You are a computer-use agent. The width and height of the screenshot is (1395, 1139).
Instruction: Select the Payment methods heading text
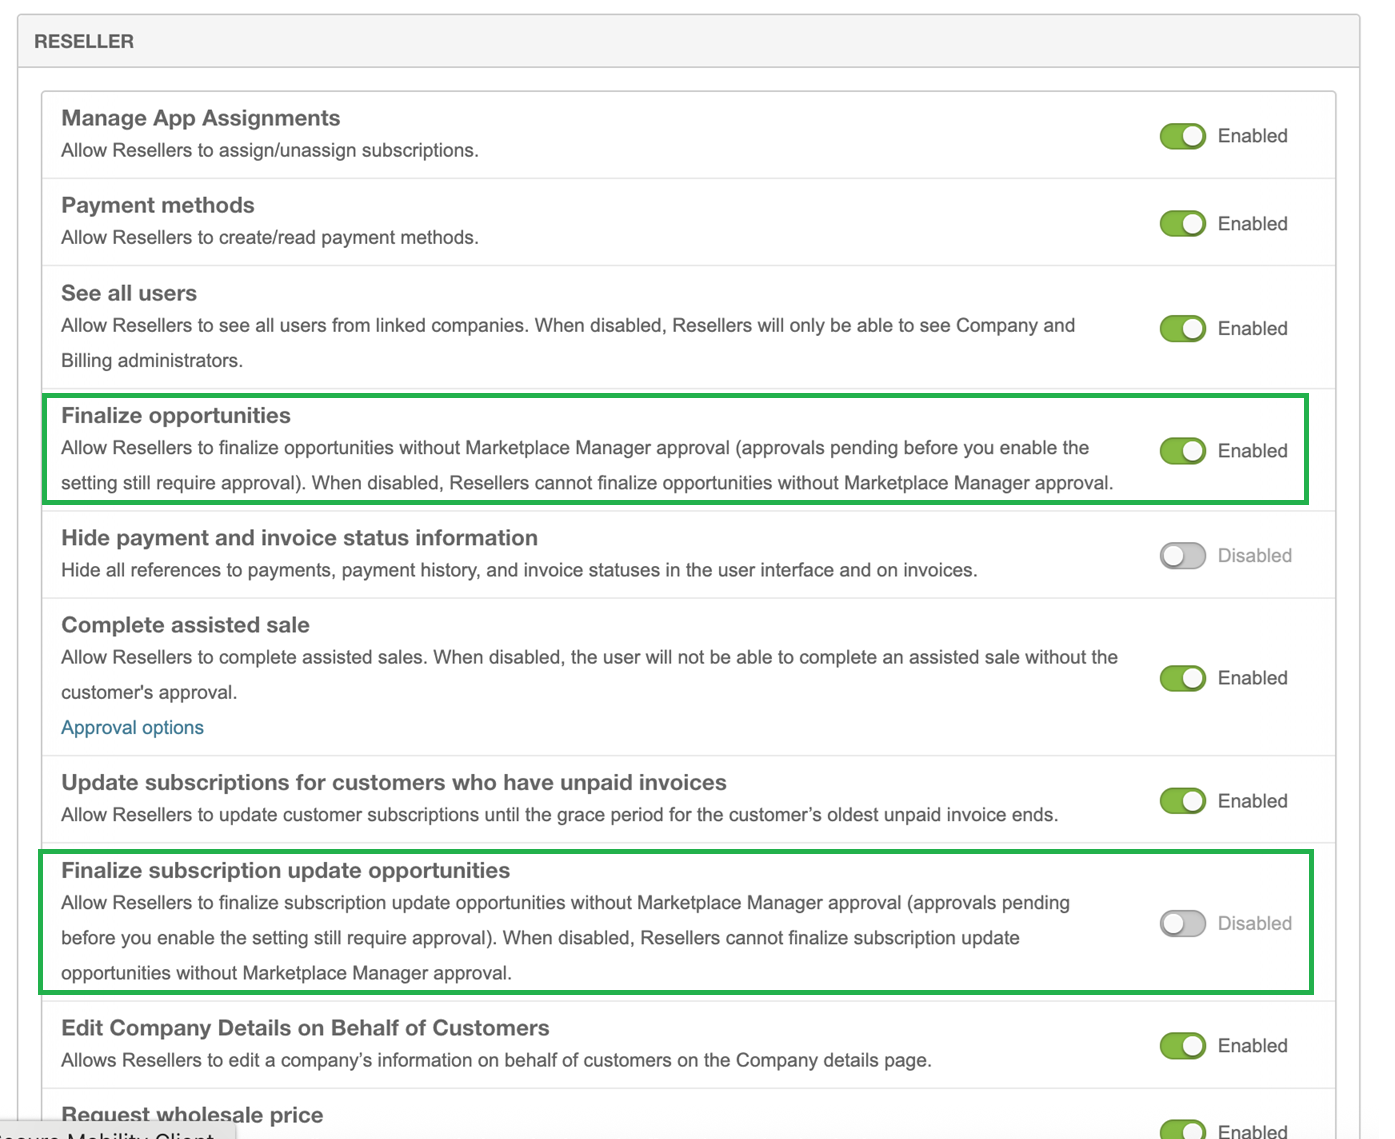pos(158,205)
